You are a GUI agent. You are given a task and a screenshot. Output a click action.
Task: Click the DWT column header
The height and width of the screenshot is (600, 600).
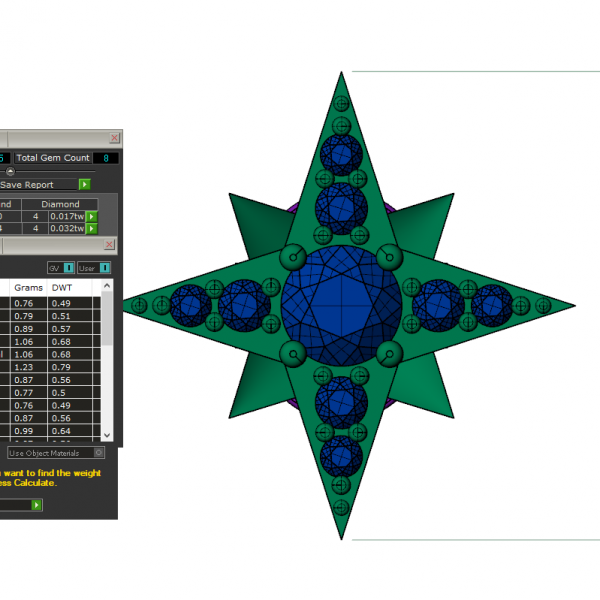point(62,287)
